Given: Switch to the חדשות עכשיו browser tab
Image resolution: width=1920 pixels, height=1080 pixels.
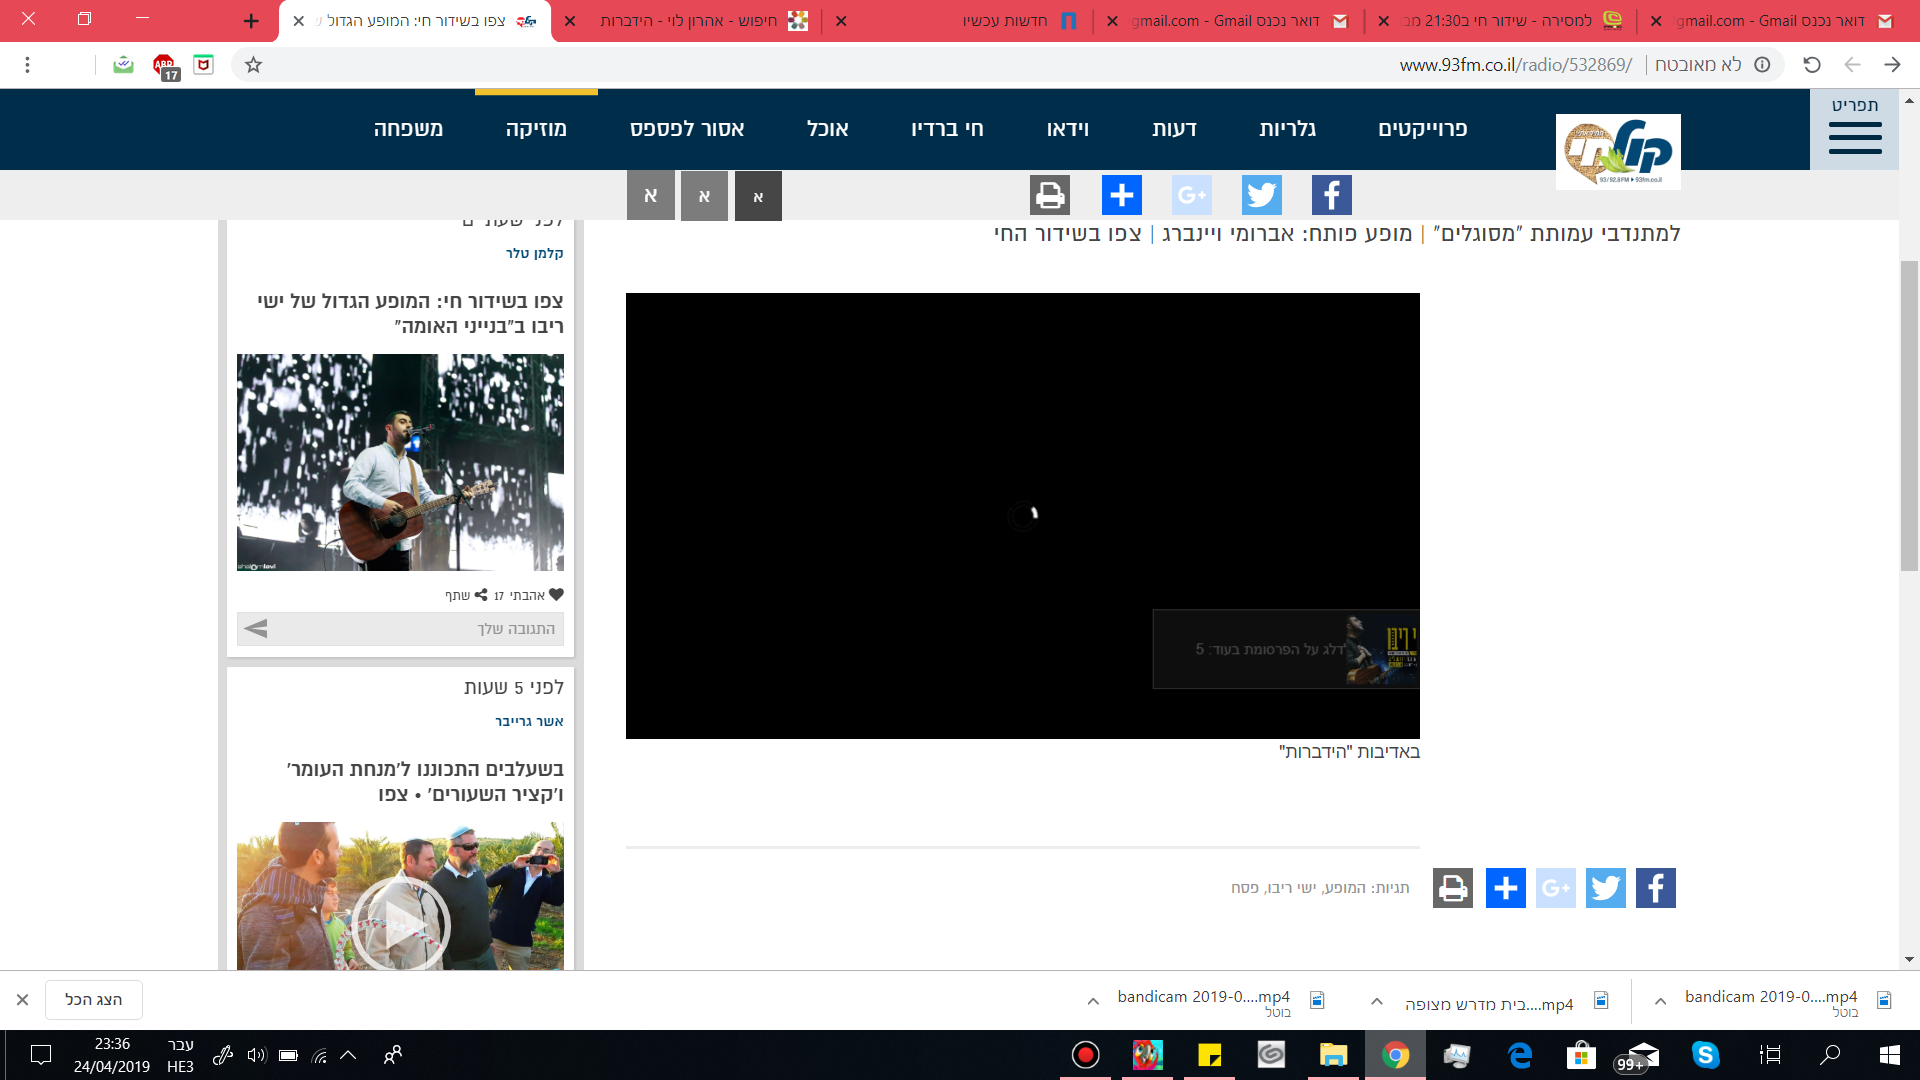Looking at the screenshot, I should [1005, 21].
